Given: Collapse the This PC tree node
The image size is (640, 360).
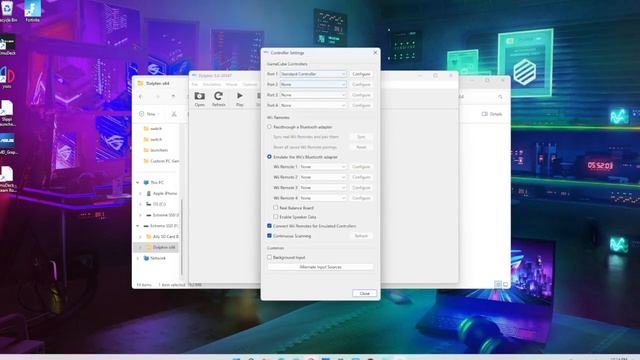Looking at the screenshot, I should pyautogui.click(x=138, y=183).
